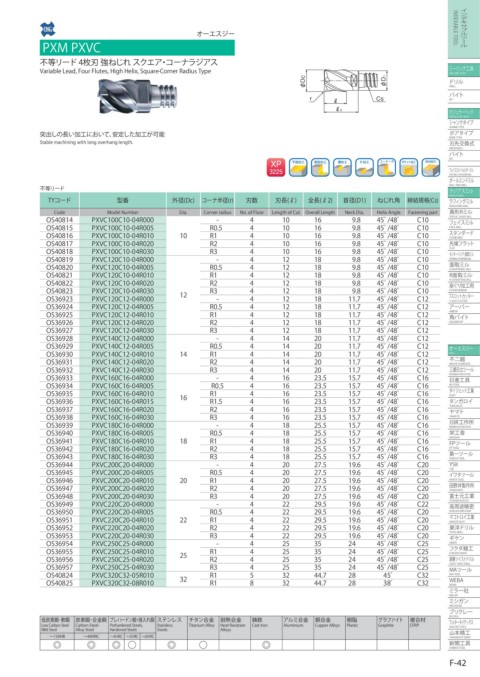The width and height of the screenshot is (480, 677).
Task: Click the 外径(Dc) column header
Action: (183, 201)
